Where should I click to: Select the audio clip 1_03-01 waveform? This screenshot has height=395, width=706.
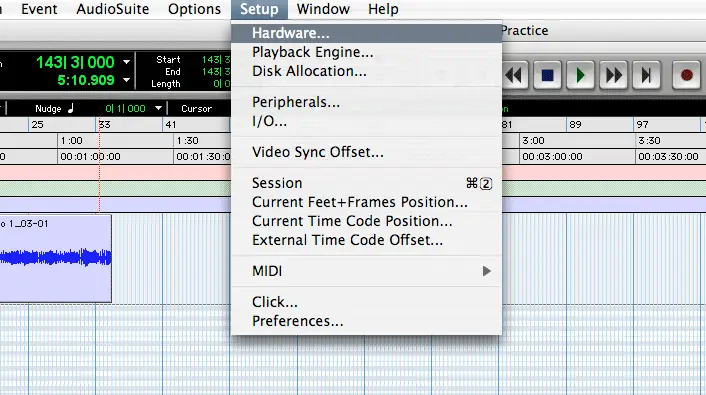pos(55,258)
